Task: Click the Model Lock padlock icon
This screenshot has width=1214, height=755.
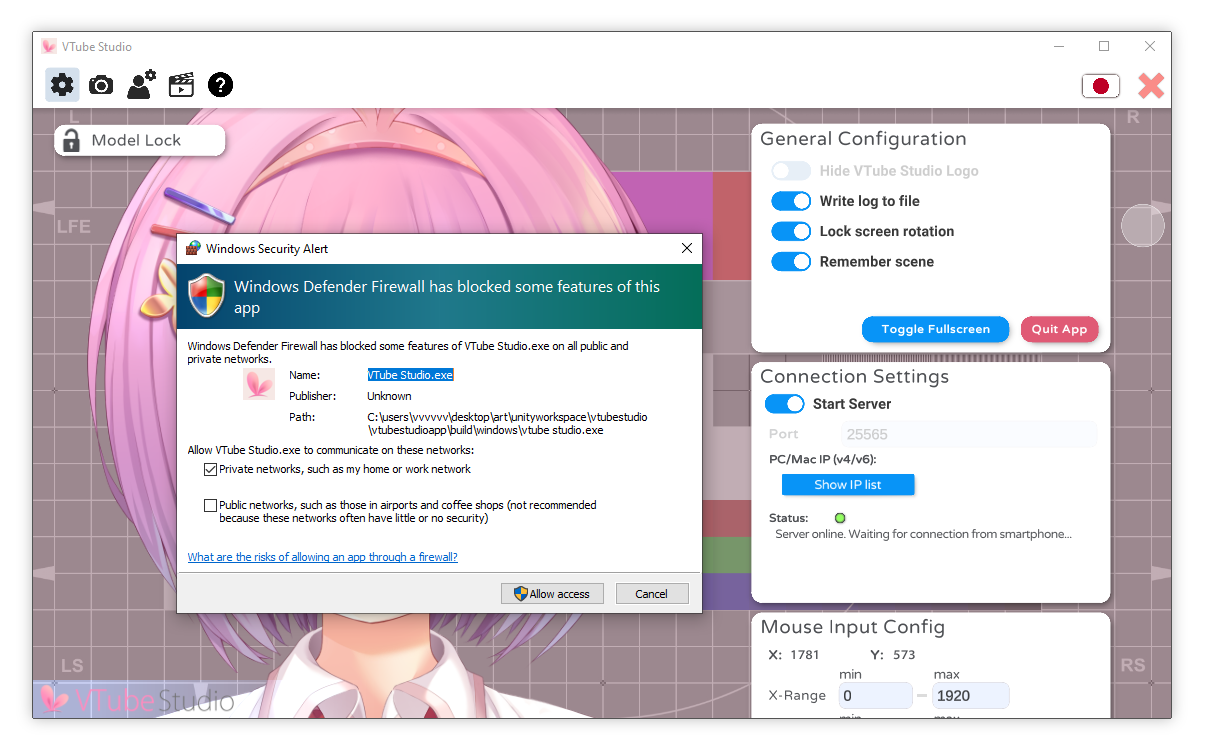Action: (71, 141)
